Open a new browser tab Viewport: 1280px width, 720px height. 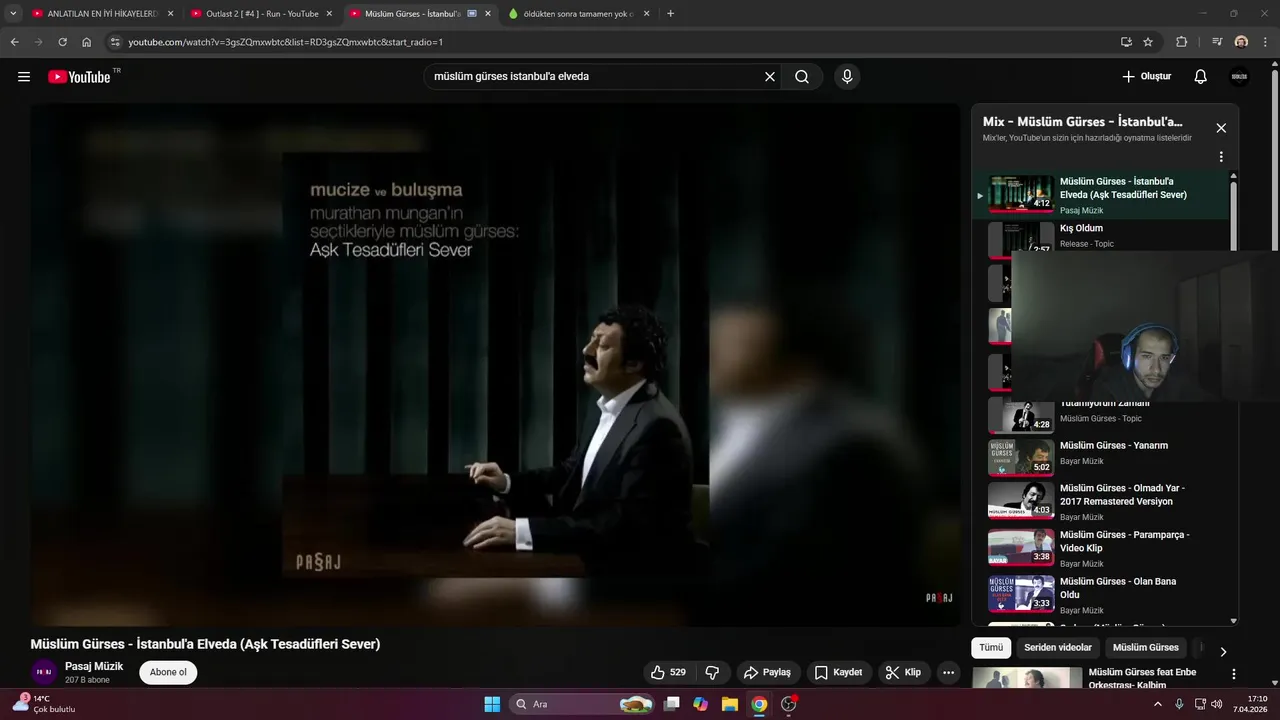[x=670, y=14]
